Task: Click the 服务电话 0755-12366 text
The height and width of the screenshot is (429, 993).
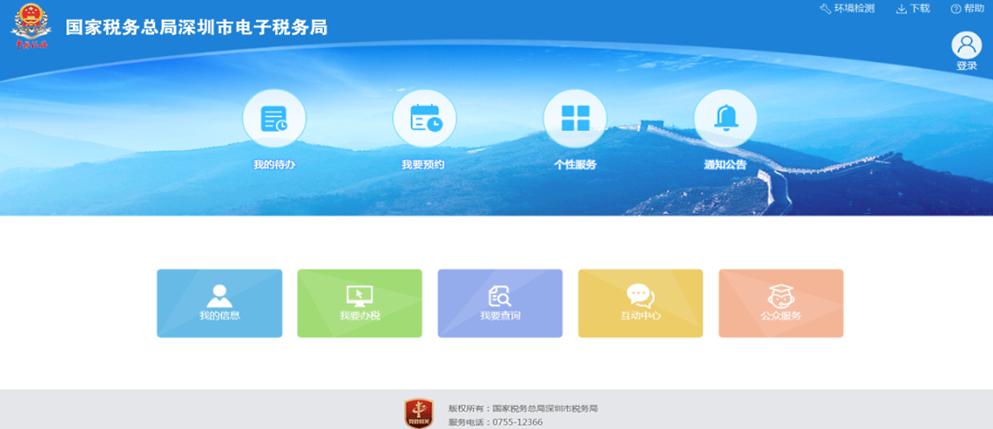Action: pos(495,422)
